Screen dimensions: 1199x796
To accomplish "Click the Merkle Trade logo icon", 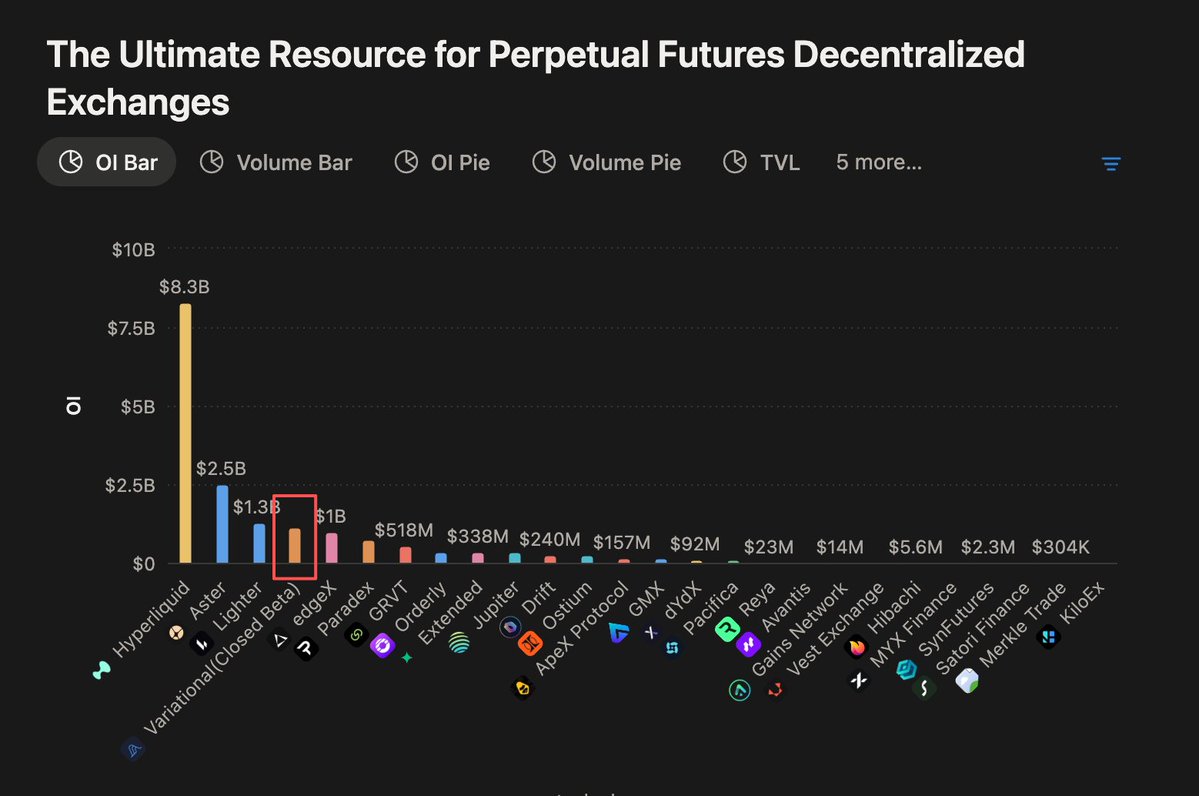I will click(967, 681).
